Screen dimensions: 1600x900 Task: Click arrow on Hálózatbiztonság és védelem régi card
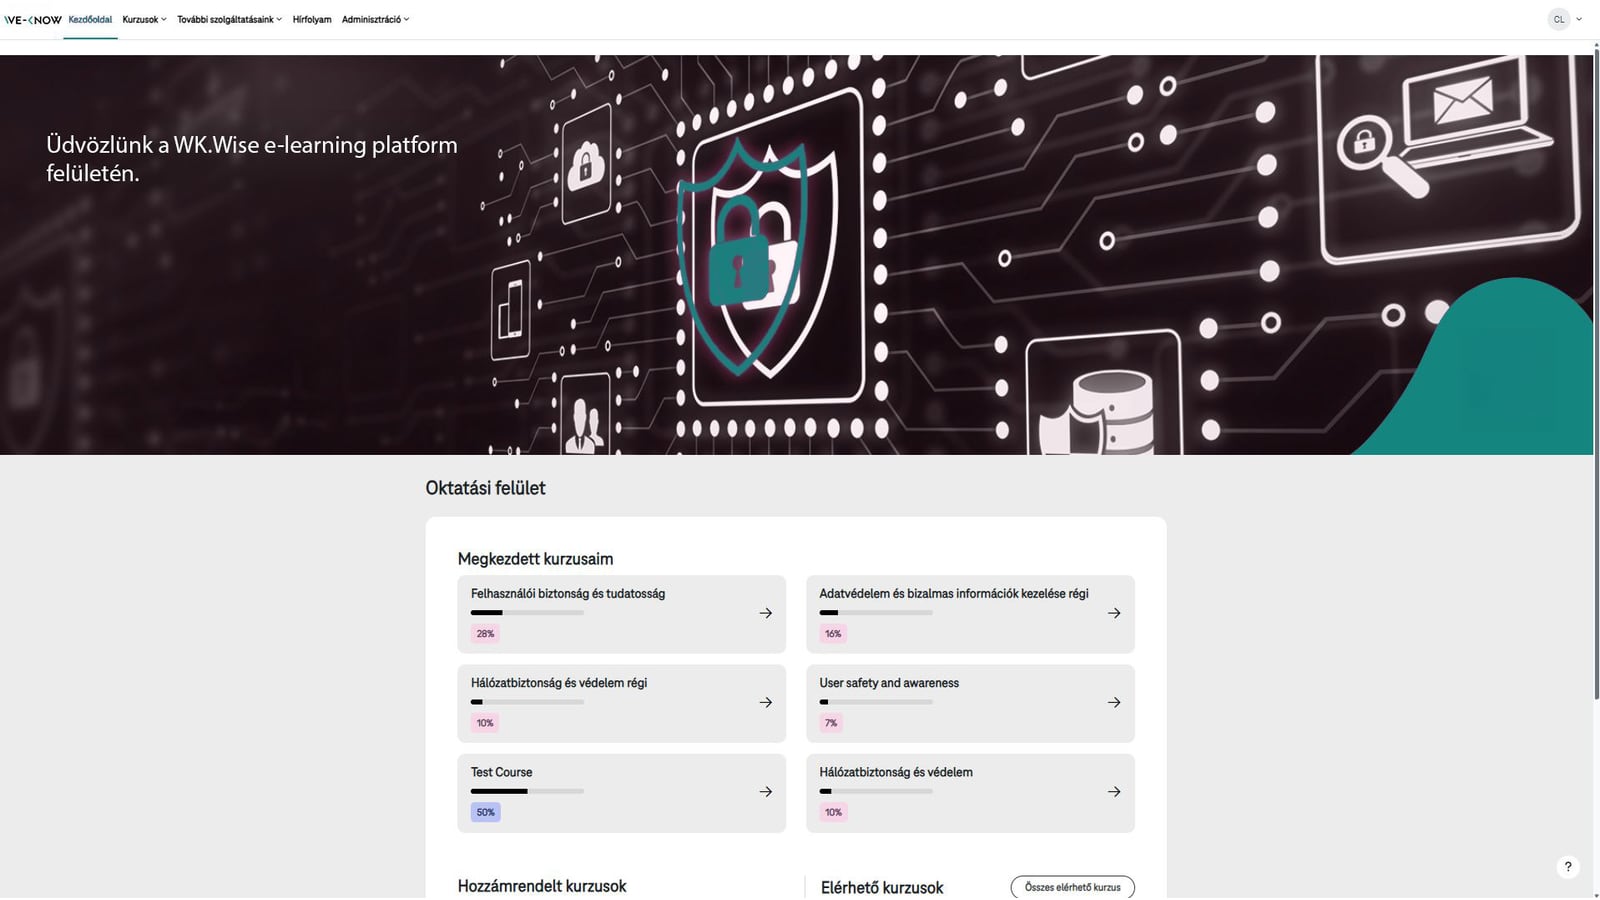(766, 703)
